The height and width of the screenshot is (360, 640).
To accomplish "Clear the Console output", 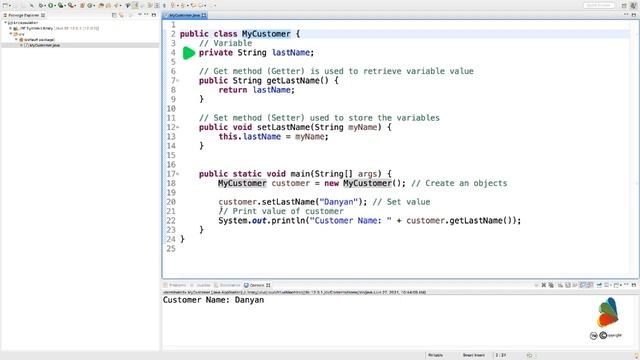I will [x=560, y=285].
